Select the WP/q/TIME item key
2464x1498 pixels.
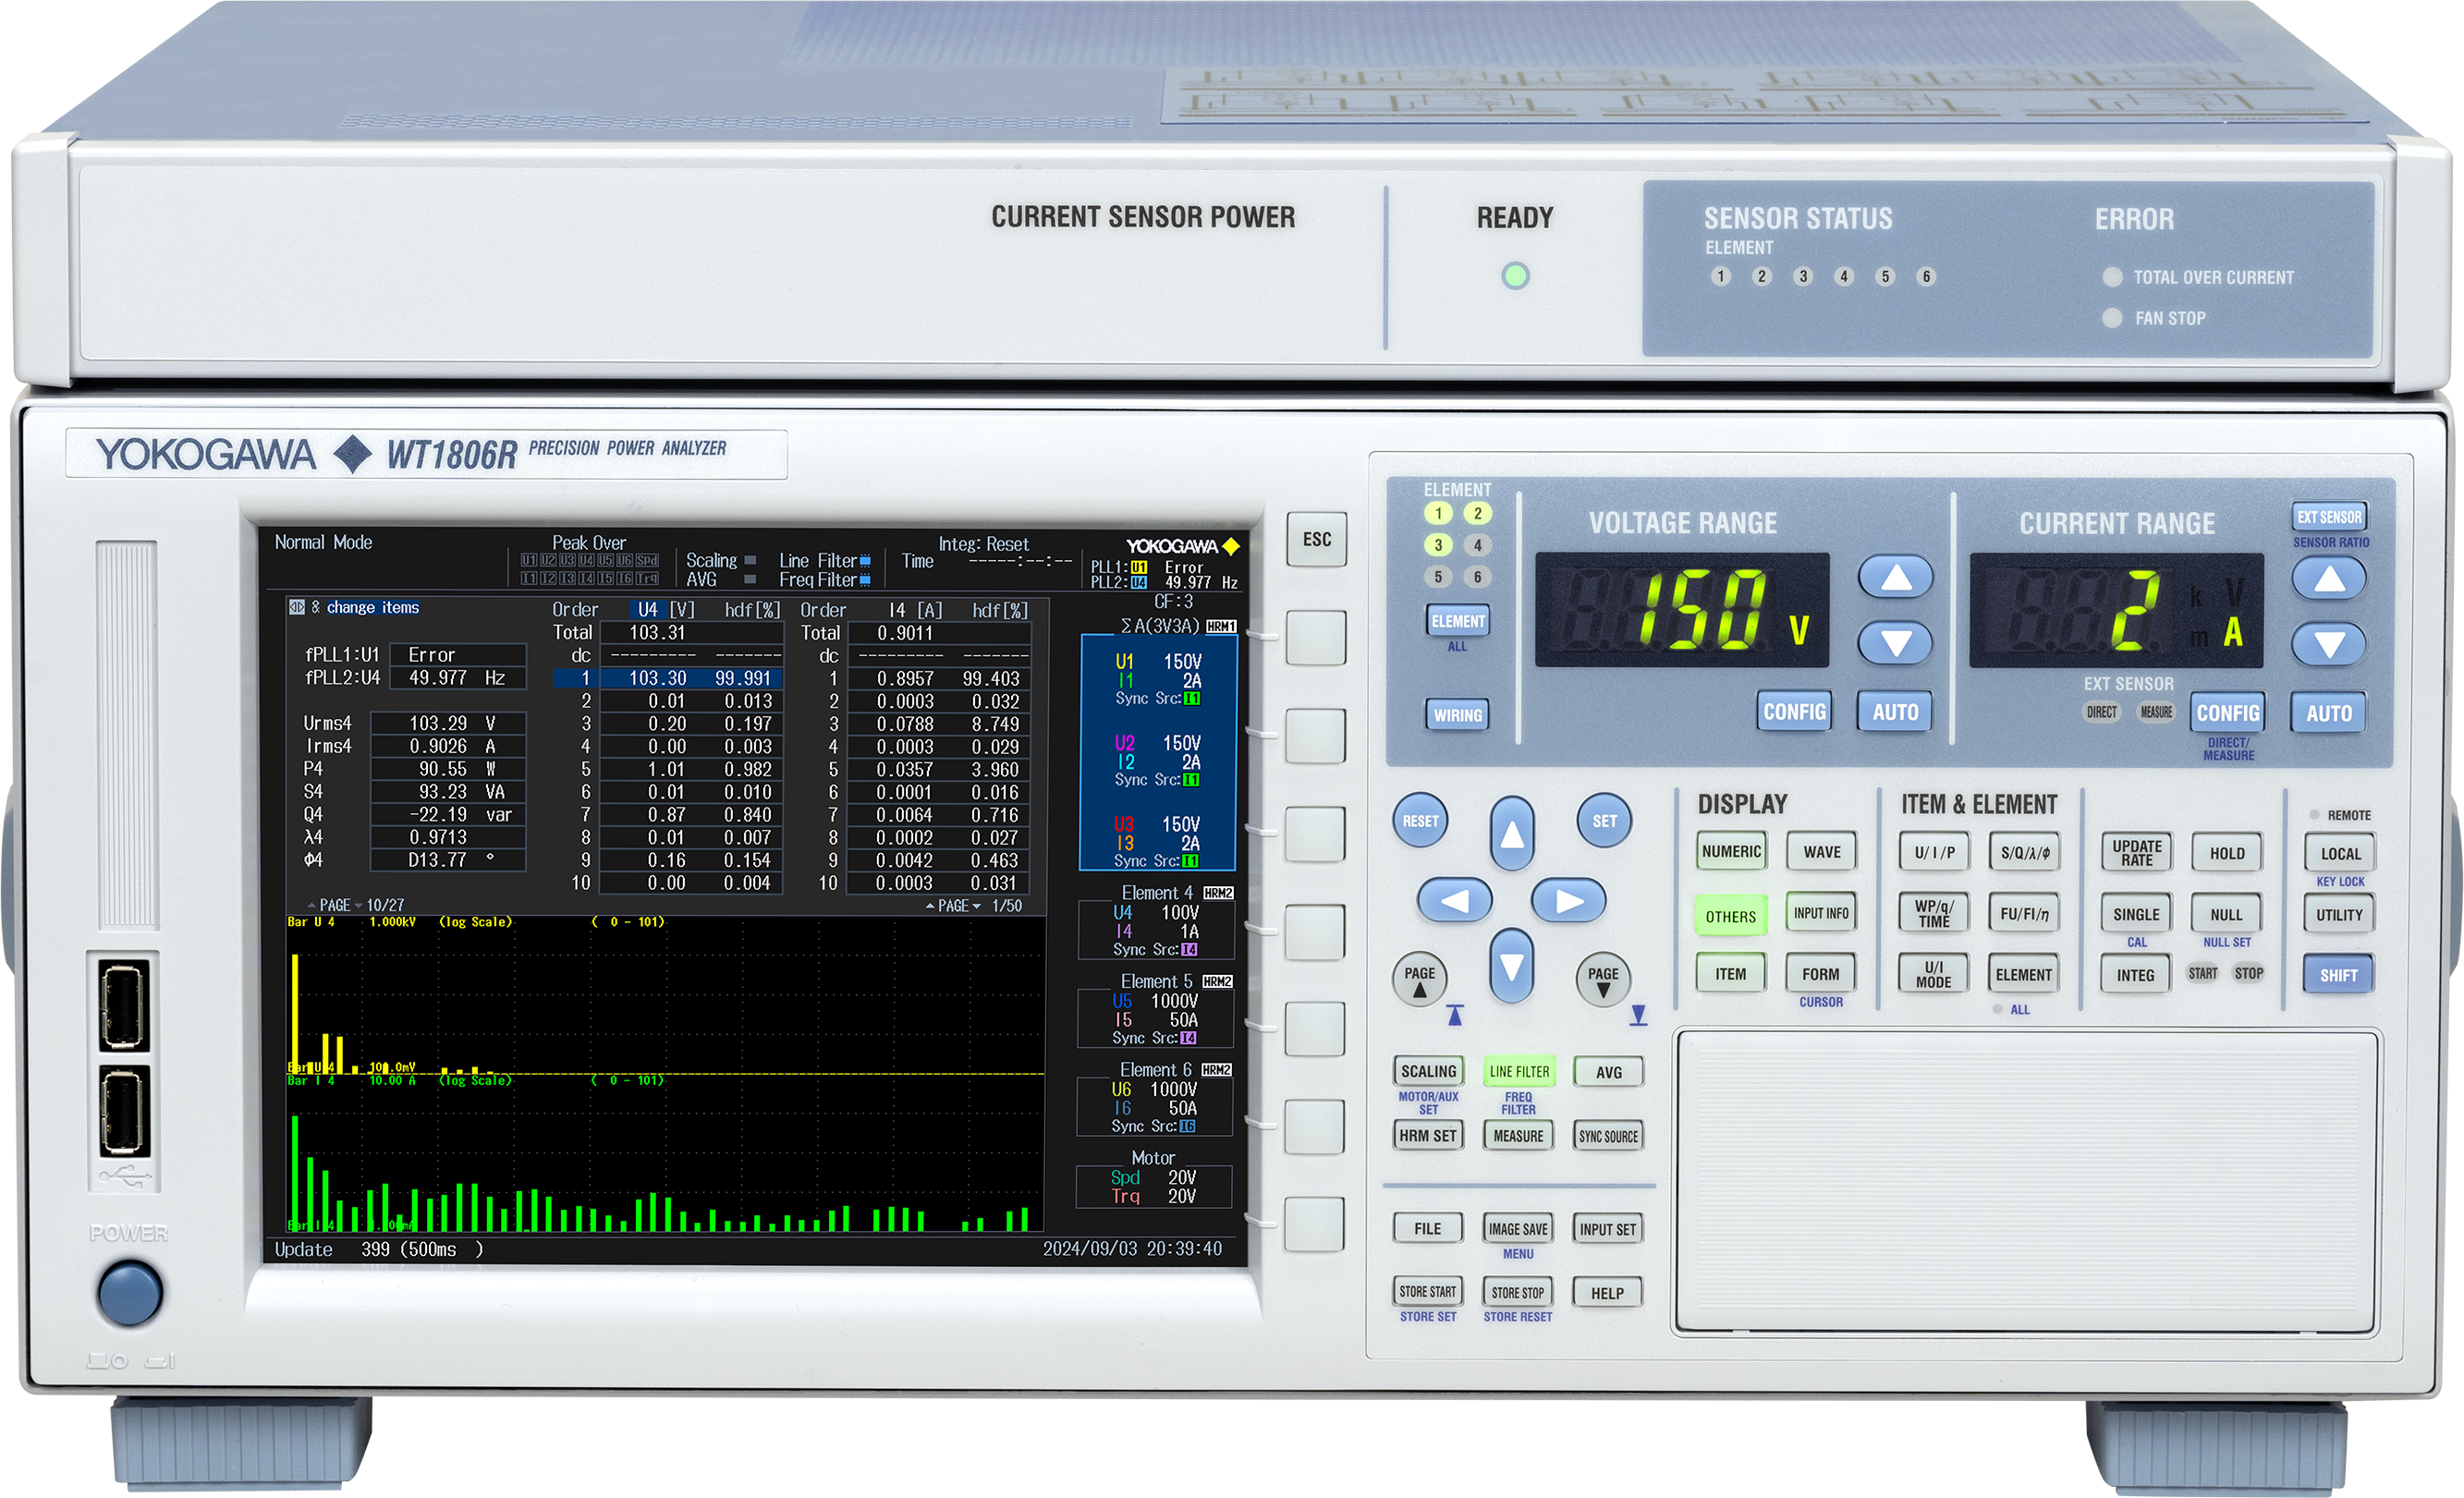tap(1934, 914)
